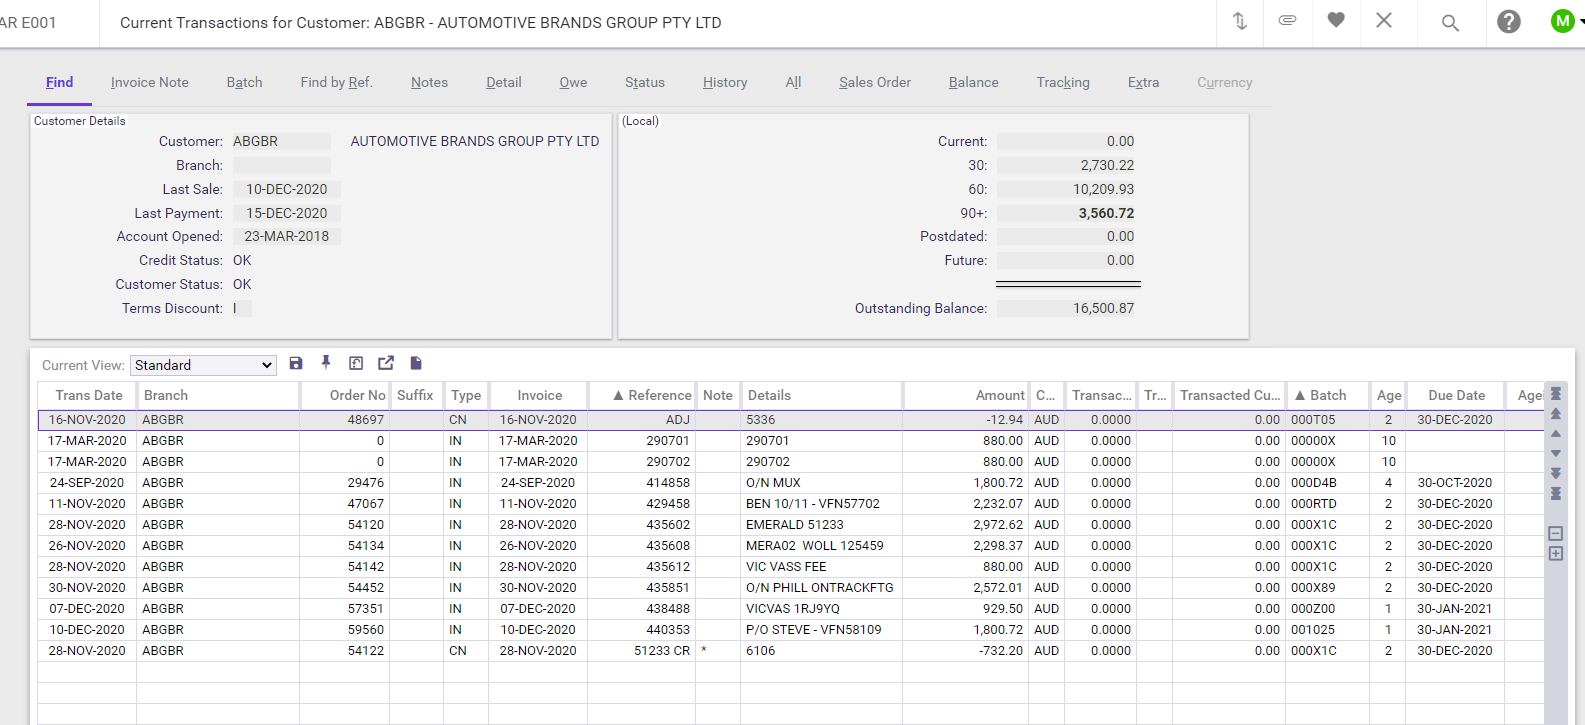This screenshot has width=1585, height=725.
Task: Jump to the first row of grid
Action: (1556, 394)
